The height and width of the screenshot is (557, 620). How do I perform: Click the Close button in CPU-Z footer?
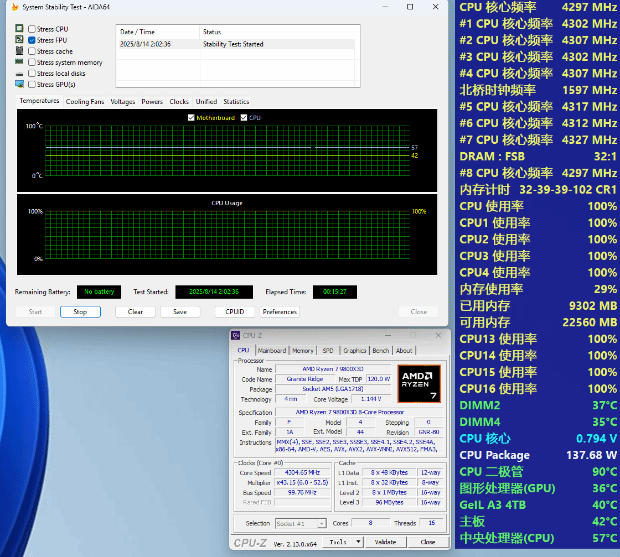428,542
